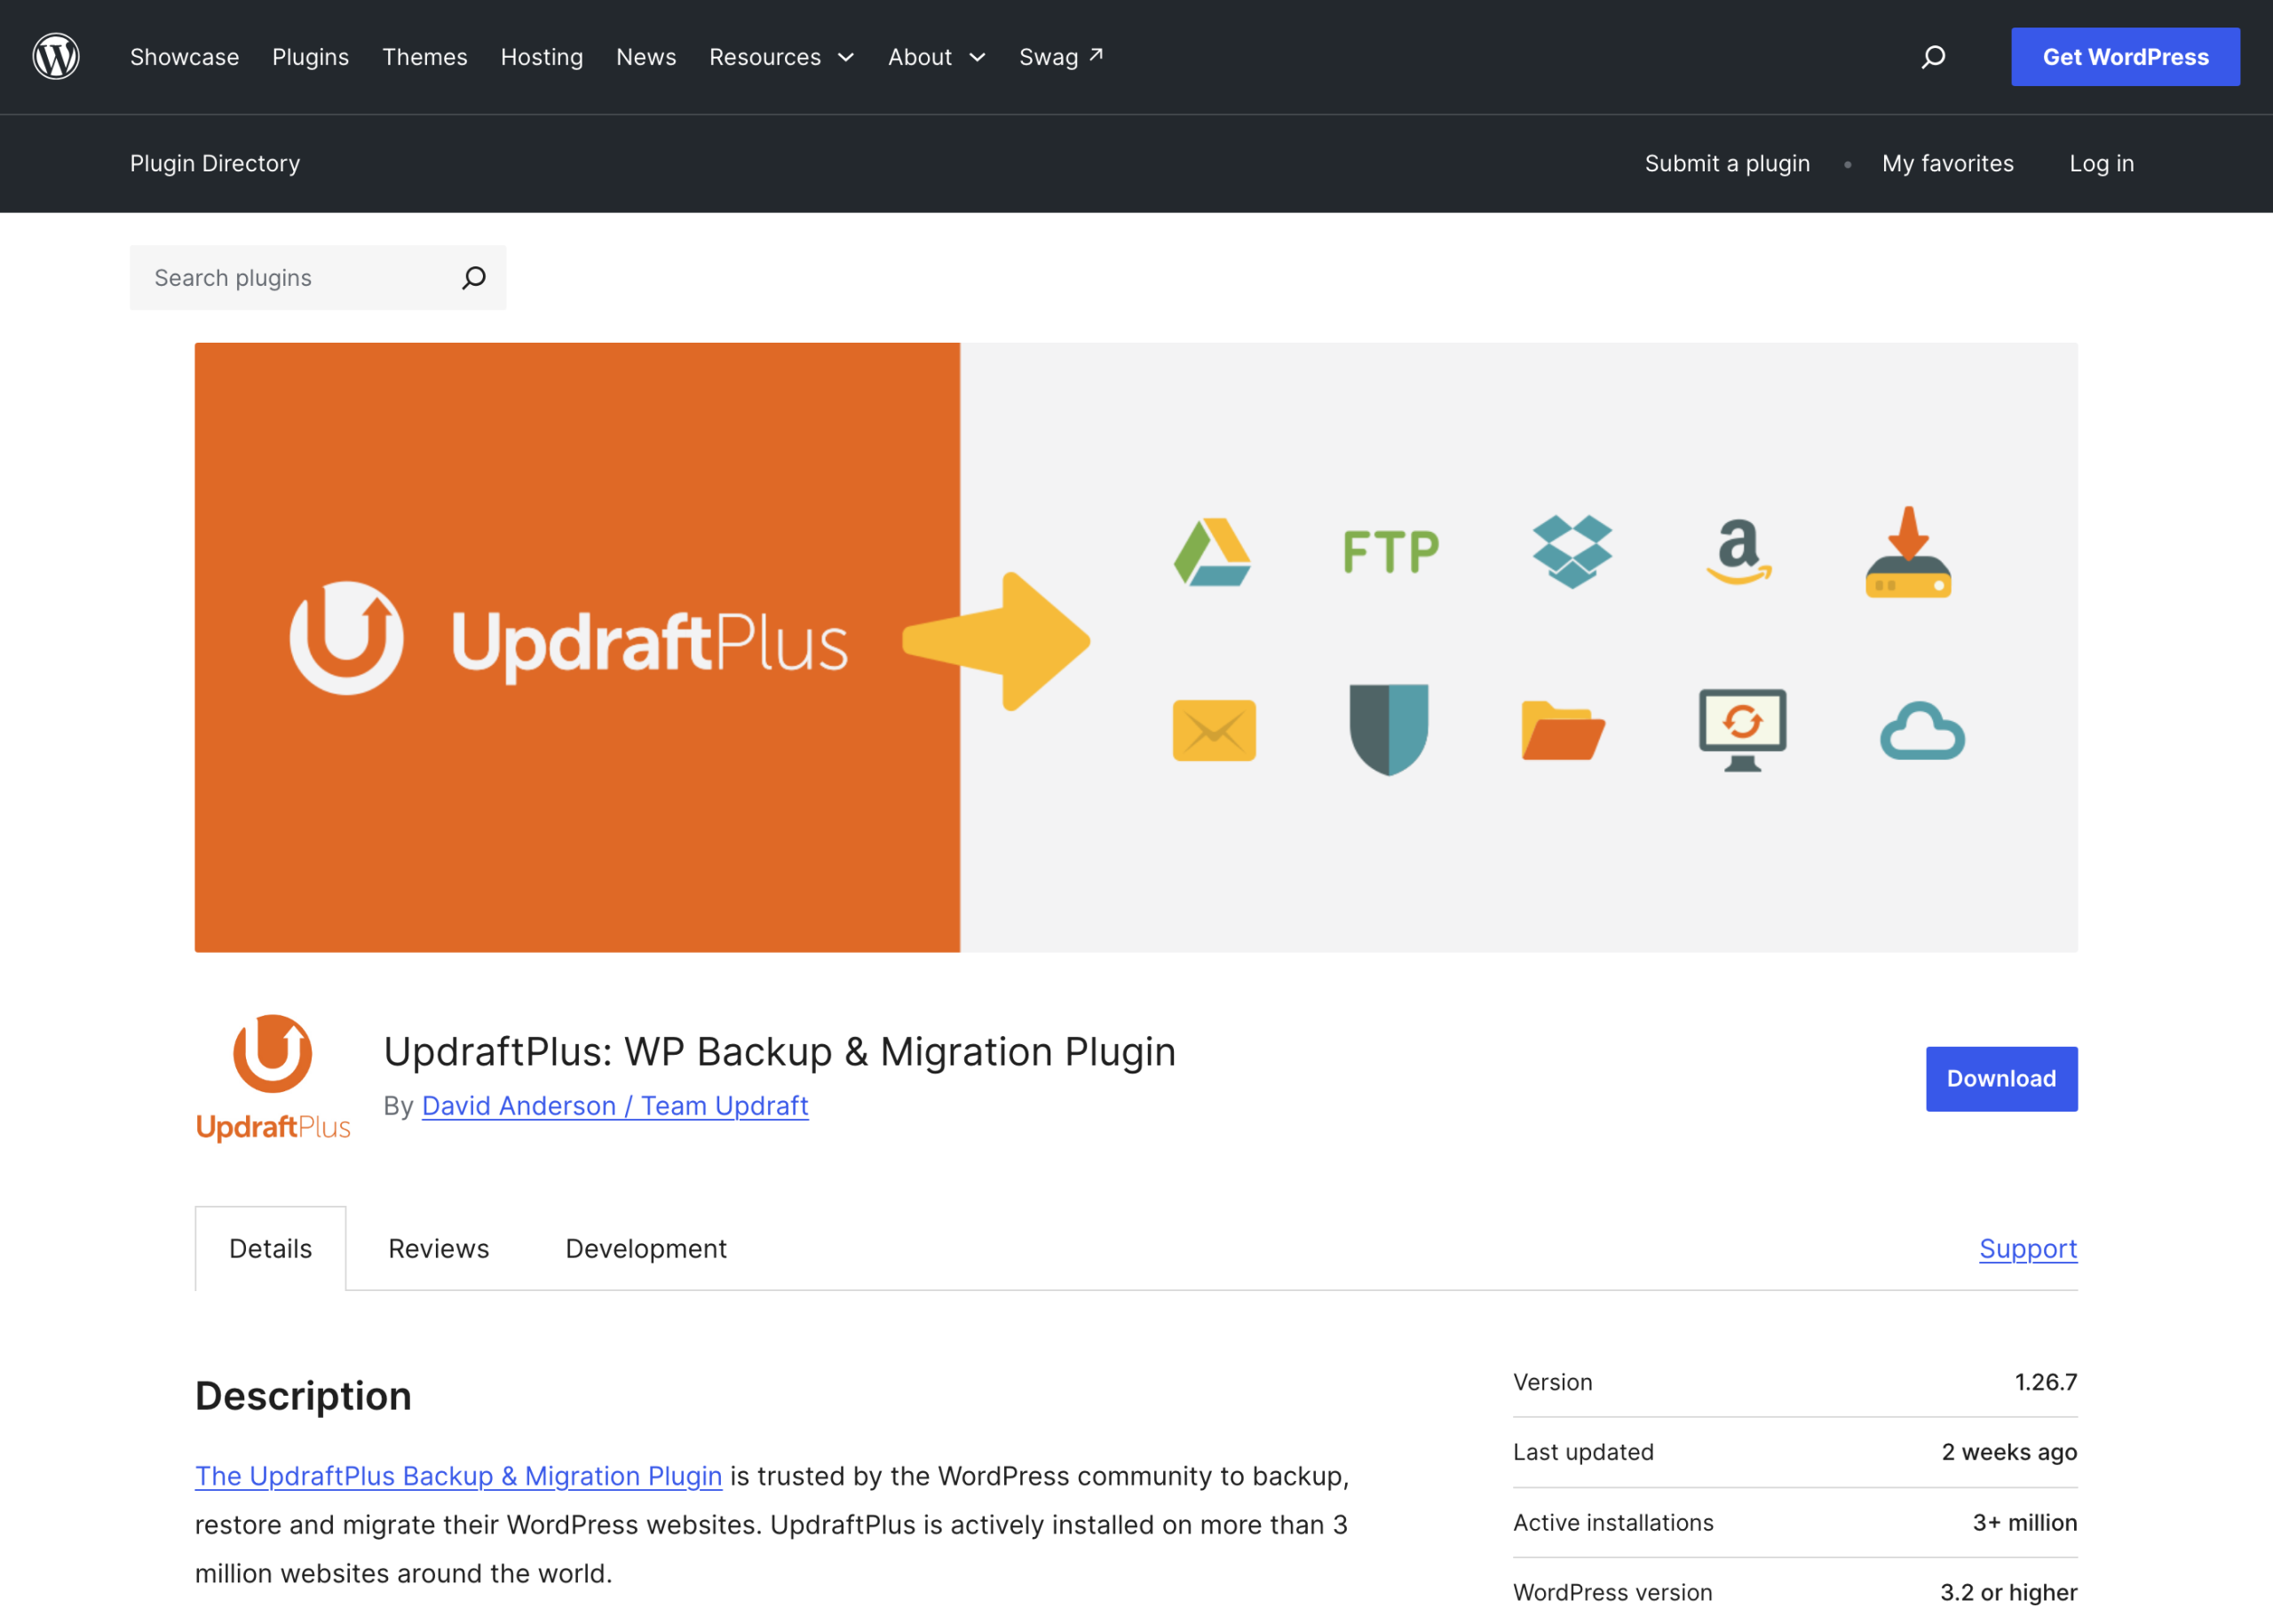Viewport: 2273px width, 1624px height.
Task: Switch to the Development tab
Action: tap(646, 1248)
